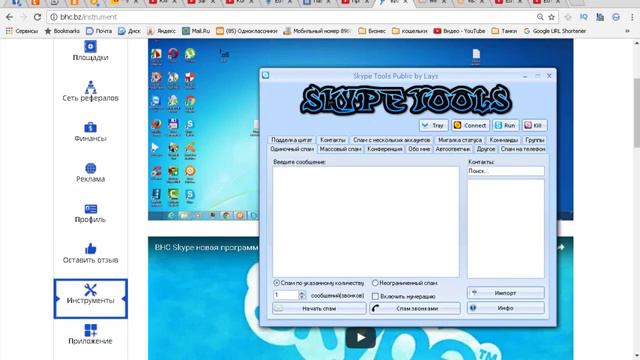This screenshot has height=360, width=640.
Task: Click the Firefox icon on the pictured desktop
Action: [156, 124]
